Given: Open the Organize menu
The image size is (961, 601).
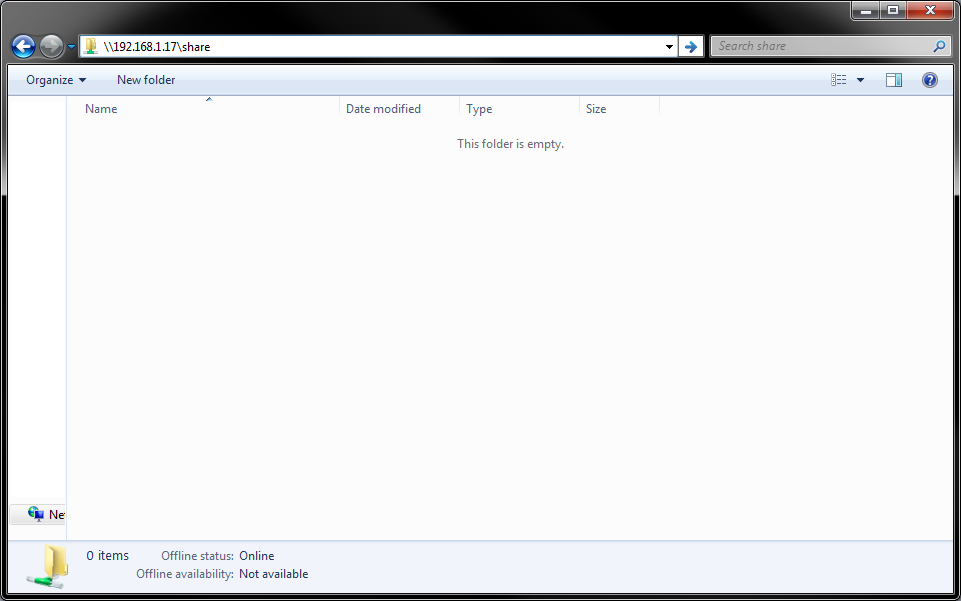Looking at the screenshot, I should (x=56, y=80).
